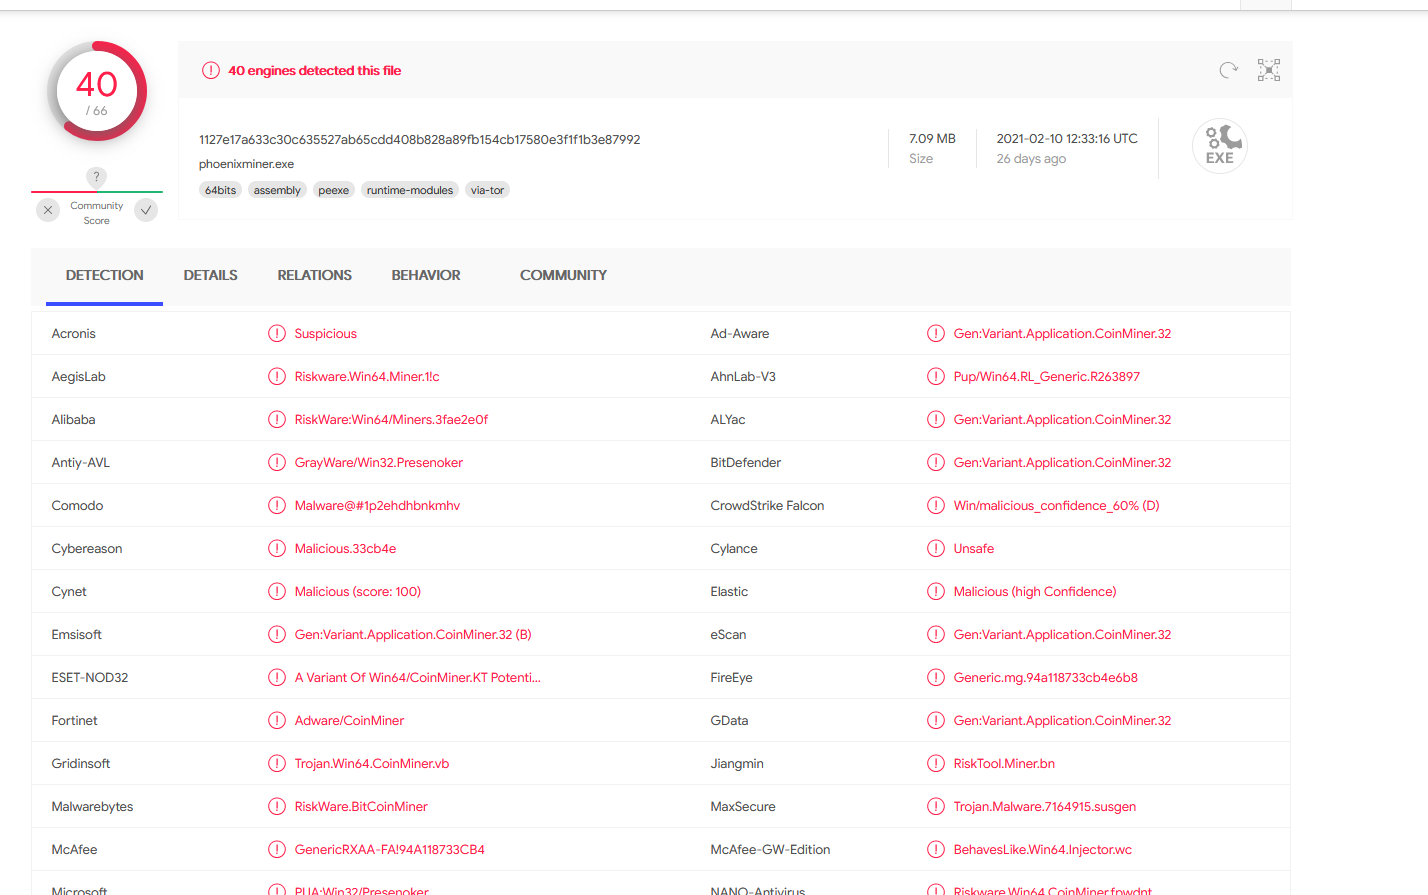
Task: Select the file hash 1127e17a633c... text
Action: pyautogui.click(x=419, y=140)
